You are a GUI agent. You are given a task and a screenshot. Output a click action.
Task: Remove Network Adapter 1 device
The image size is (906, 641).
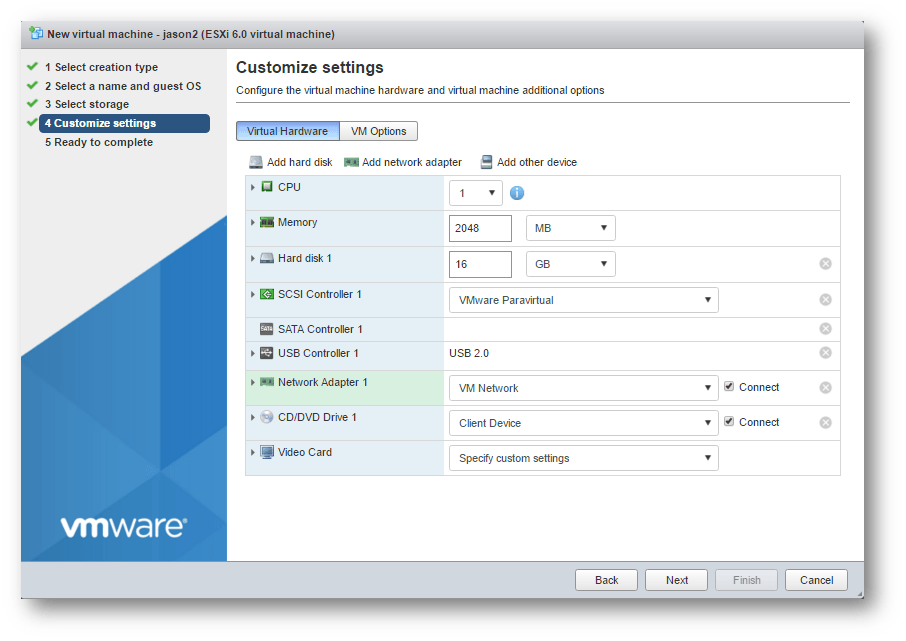tap(826, 387)
